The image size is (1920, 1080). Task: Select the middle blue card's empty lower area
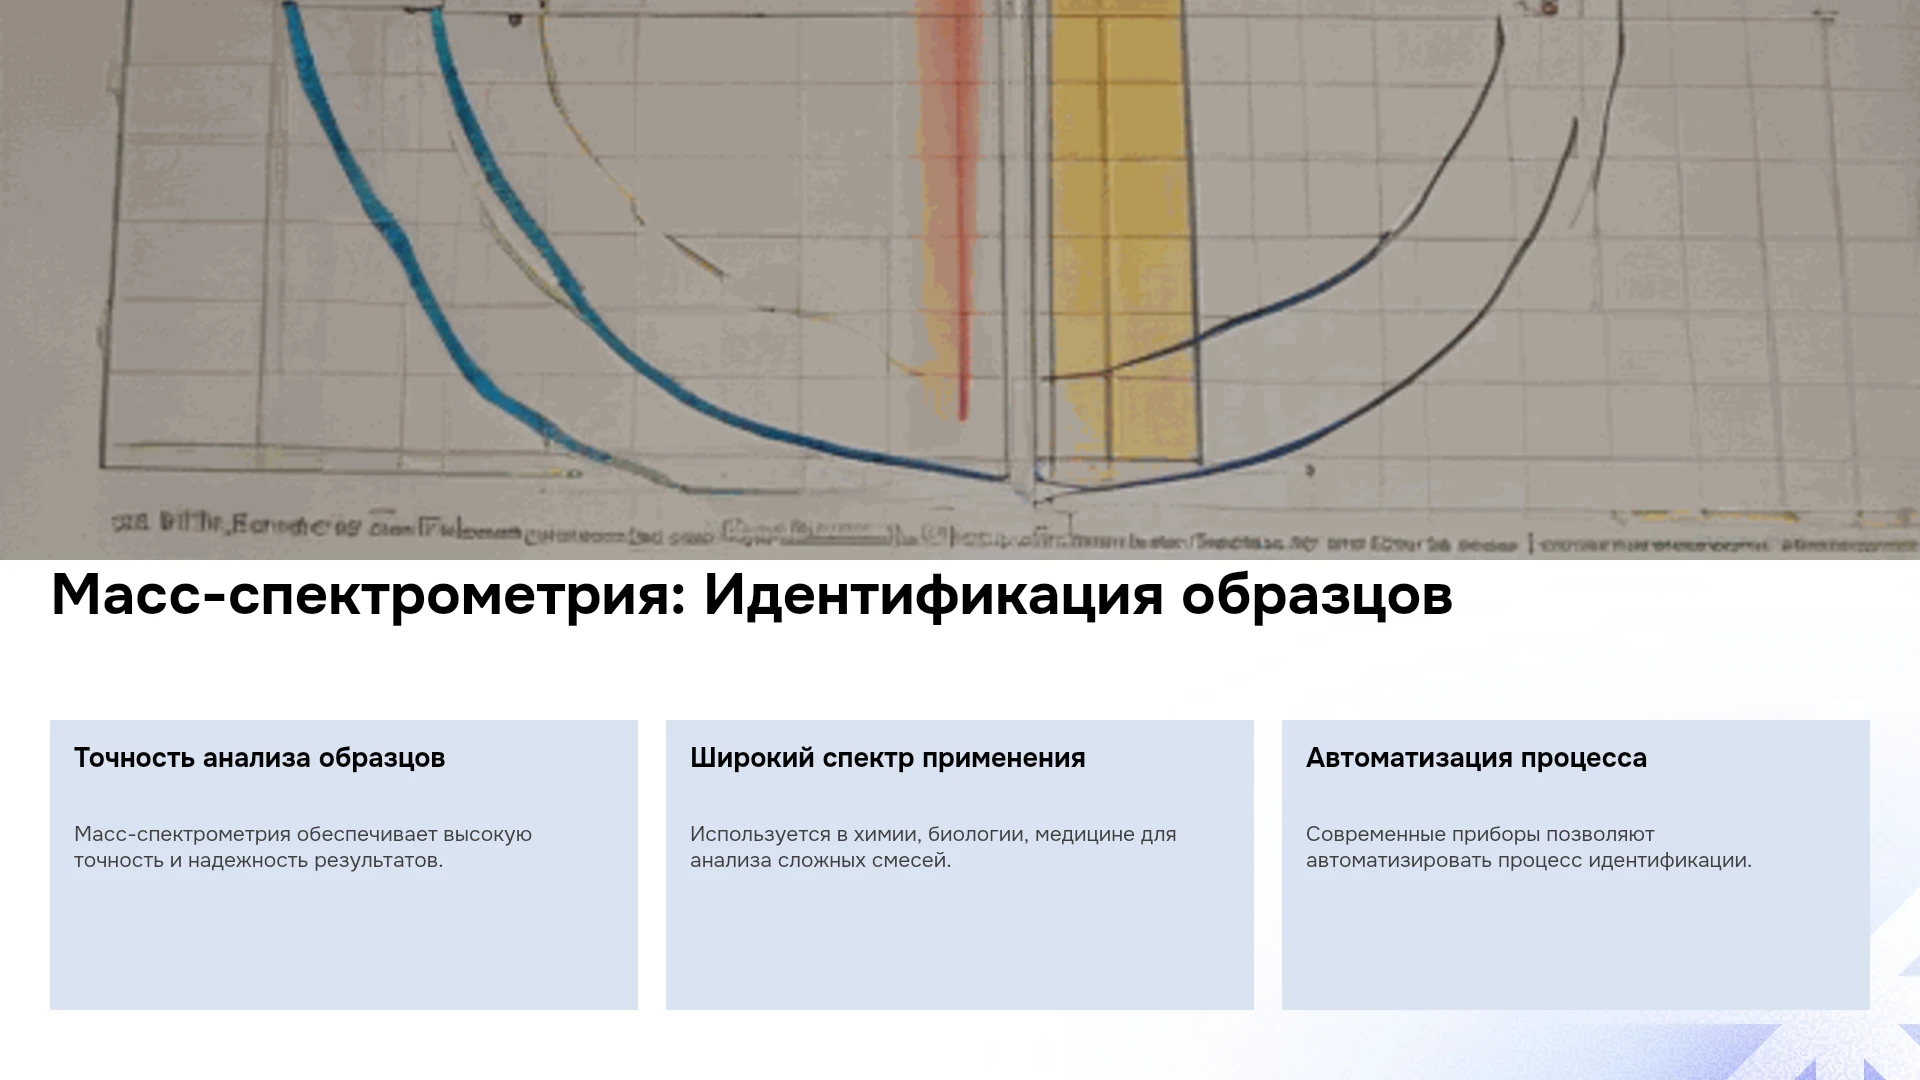click(960, 940)
